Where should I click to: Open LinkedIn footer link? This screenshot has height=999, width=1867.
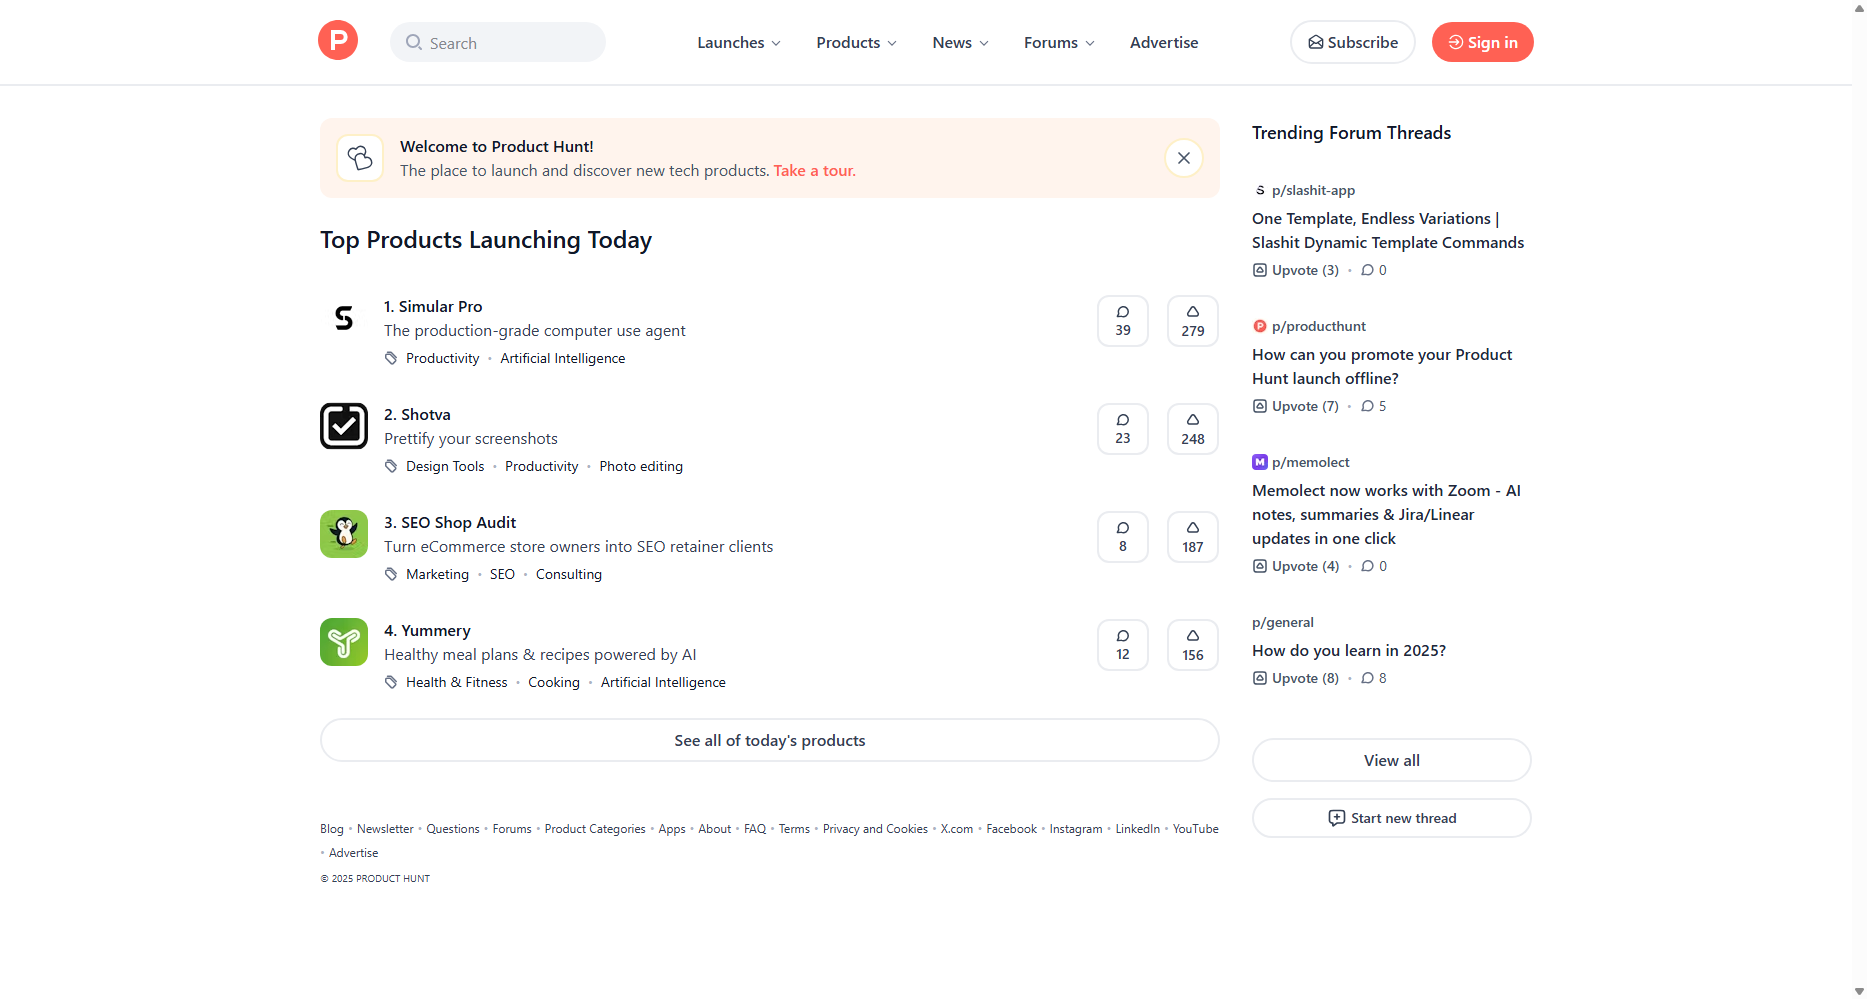[x=1137, y=829]
